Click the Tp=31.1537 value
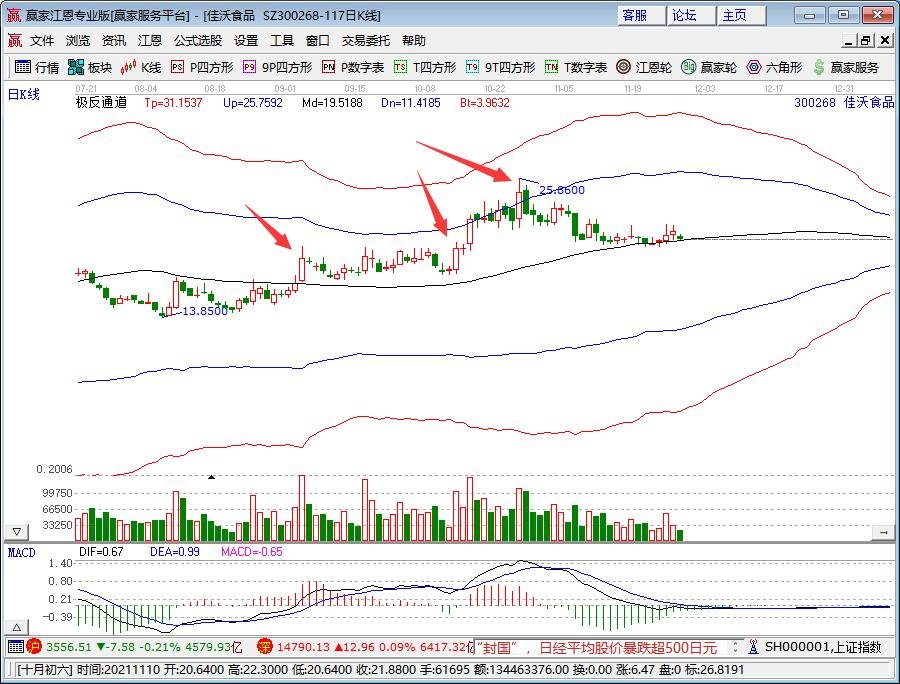The image size is (900, 684). 173,103
